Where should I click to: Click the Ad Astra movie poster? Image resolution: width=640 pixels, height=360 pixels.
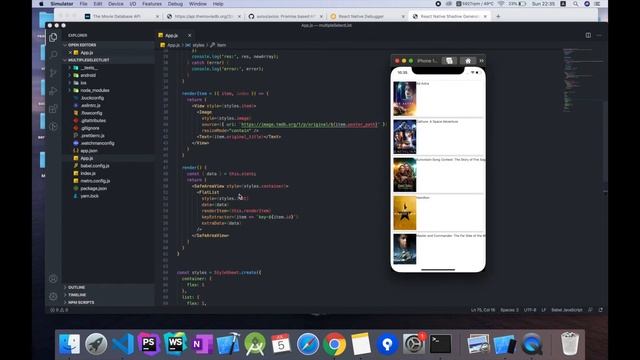(404, 98)
